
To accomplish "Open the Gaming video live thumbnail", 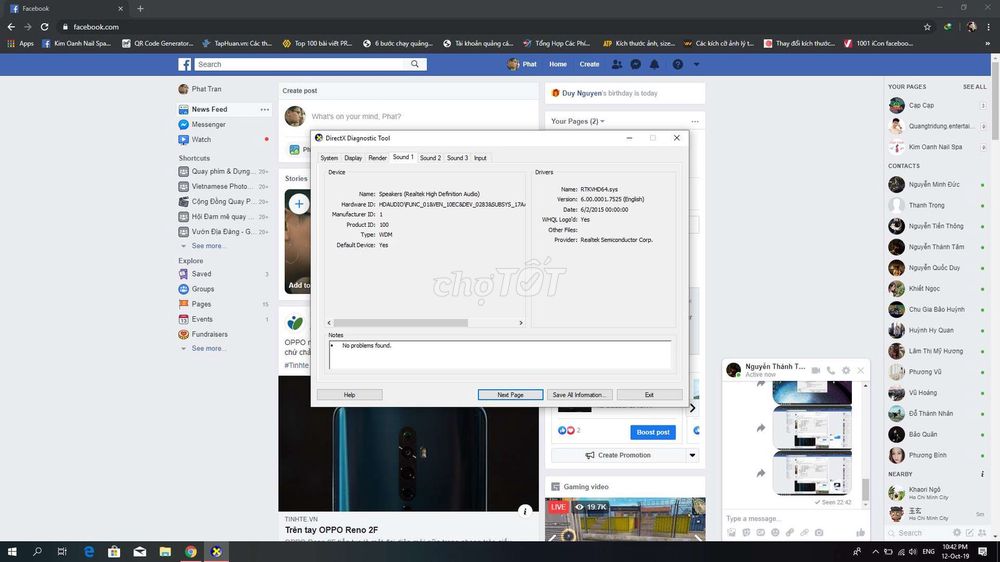I will pos(625,519).
